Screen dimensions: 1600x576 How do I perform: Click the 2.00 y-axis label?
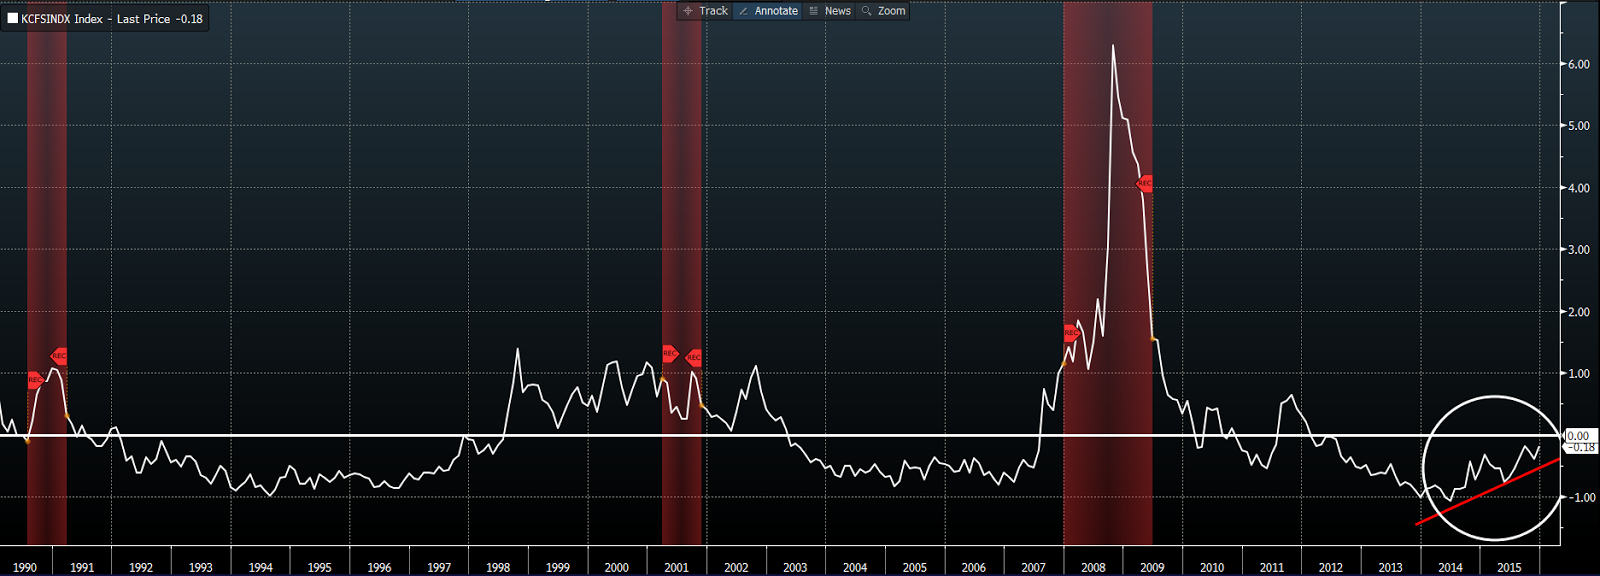tap(1579, 312)
